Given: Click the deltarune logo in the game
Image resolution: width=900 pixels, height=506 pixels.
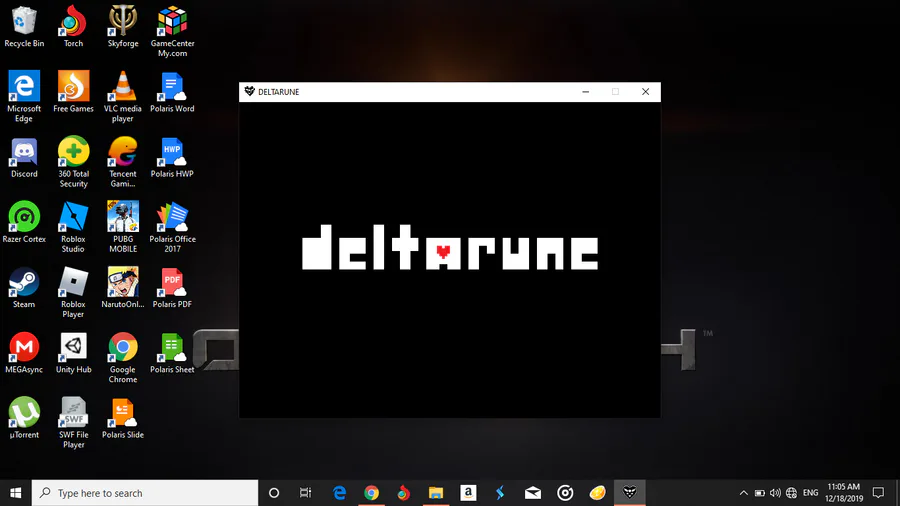Looking at the screenshot, I should [450, 247].
